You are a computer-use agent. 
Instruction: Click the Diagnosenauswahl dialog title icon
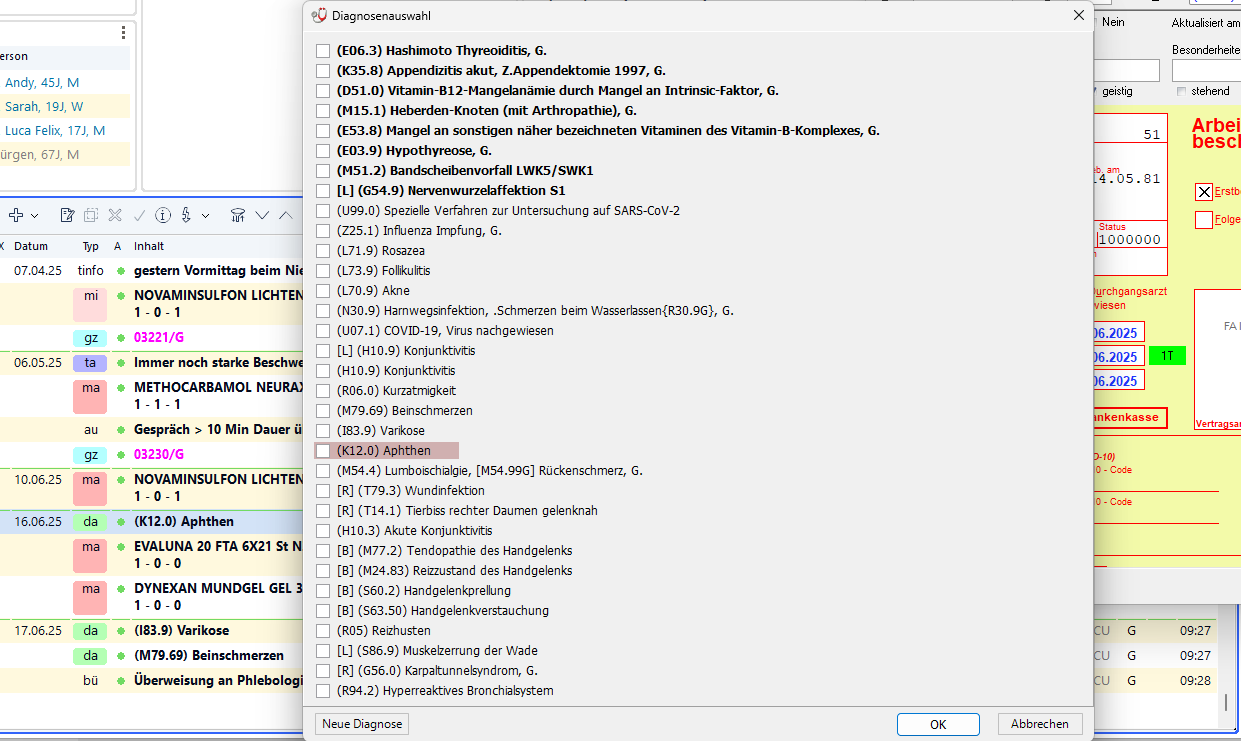(x=319, y=15)
